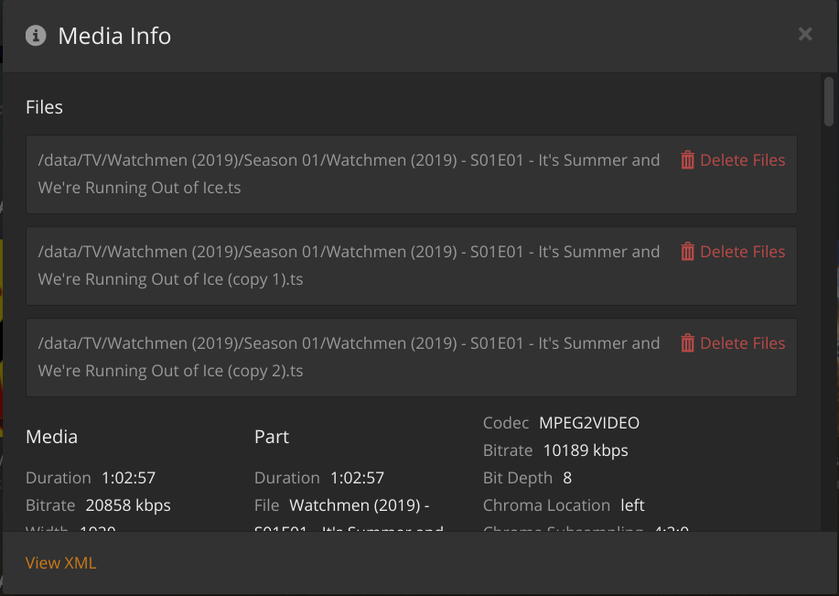This screenshot has width=839, height=596.
Task: Click the Chroma Location value left
Action: tap(632, 505)
